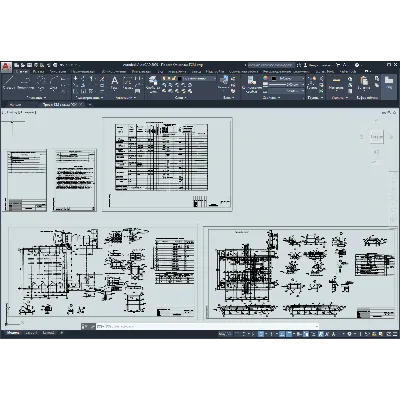Click the Paste clipboard icon
The image size is (400, 400).
click(x=364, y=83)
